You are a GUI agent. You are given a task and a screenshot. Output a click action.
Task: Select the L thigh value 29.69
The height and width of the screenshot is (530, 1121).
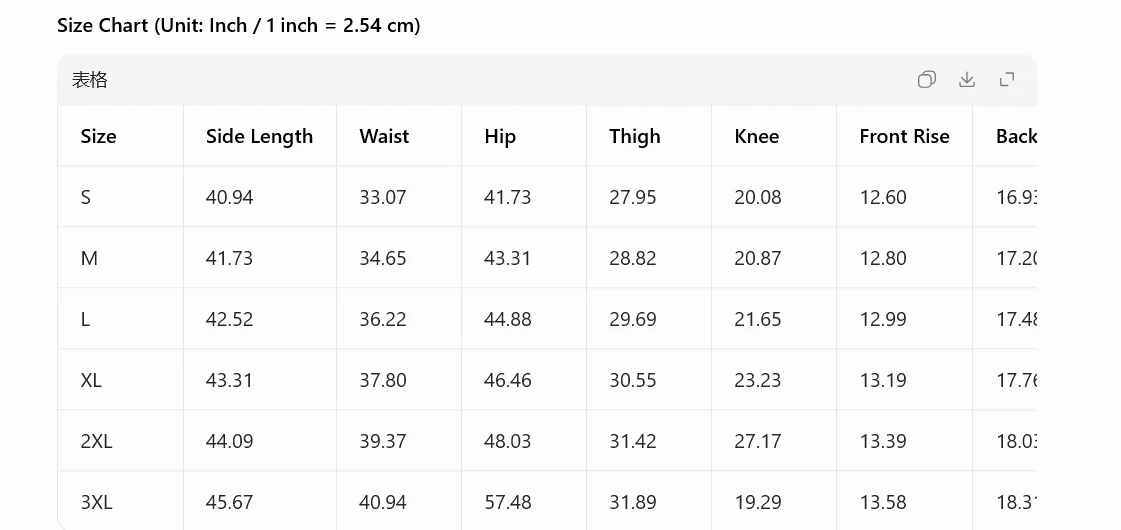[633, 319]
